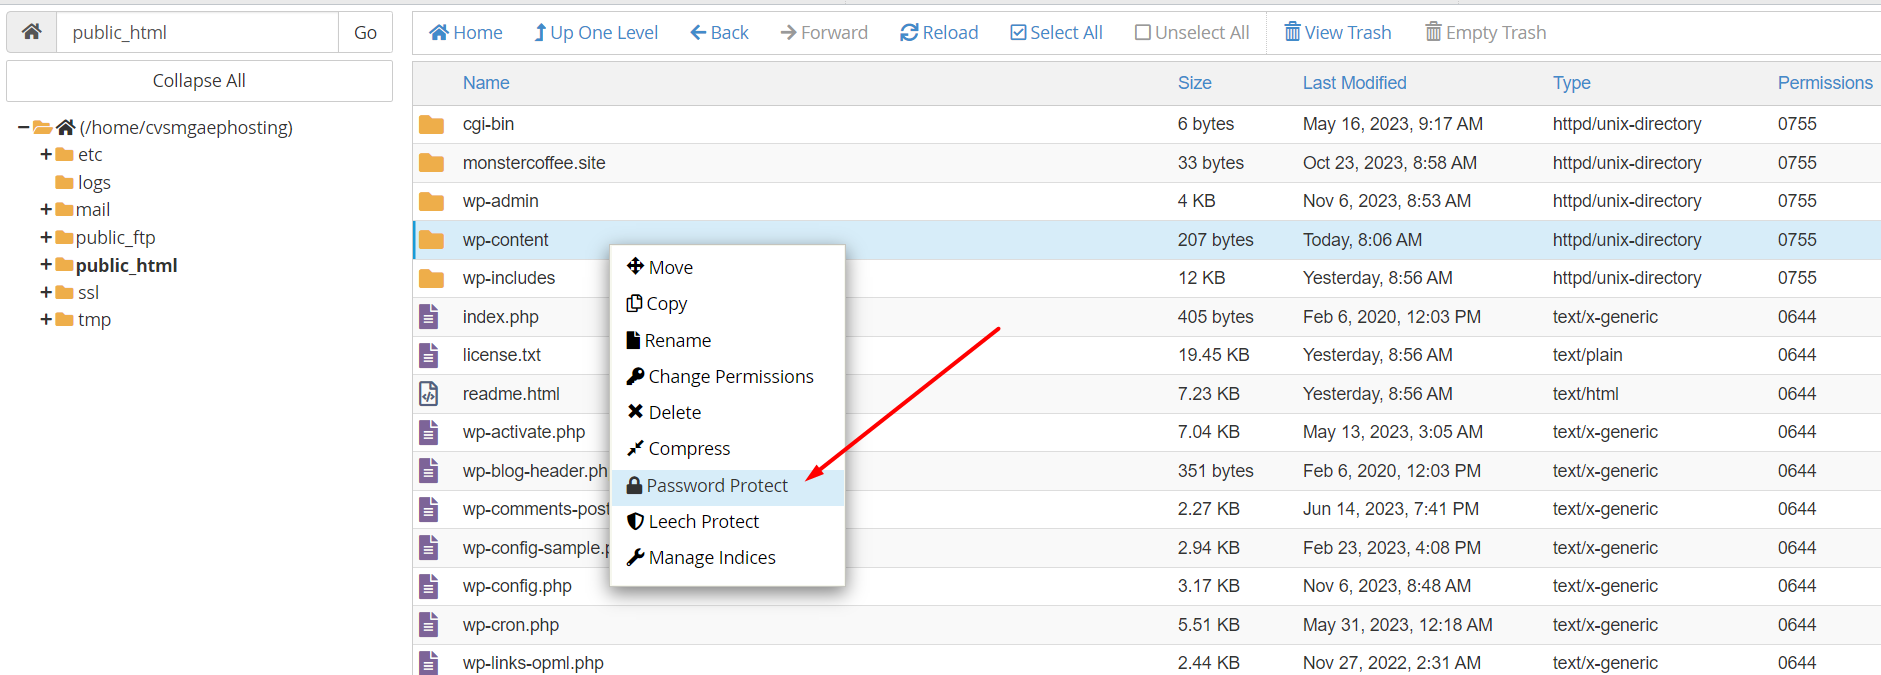Click the Collapse All button
The width and height of the screenshot is (1881, 675).
pyautogui.click(x=199, y=81)
